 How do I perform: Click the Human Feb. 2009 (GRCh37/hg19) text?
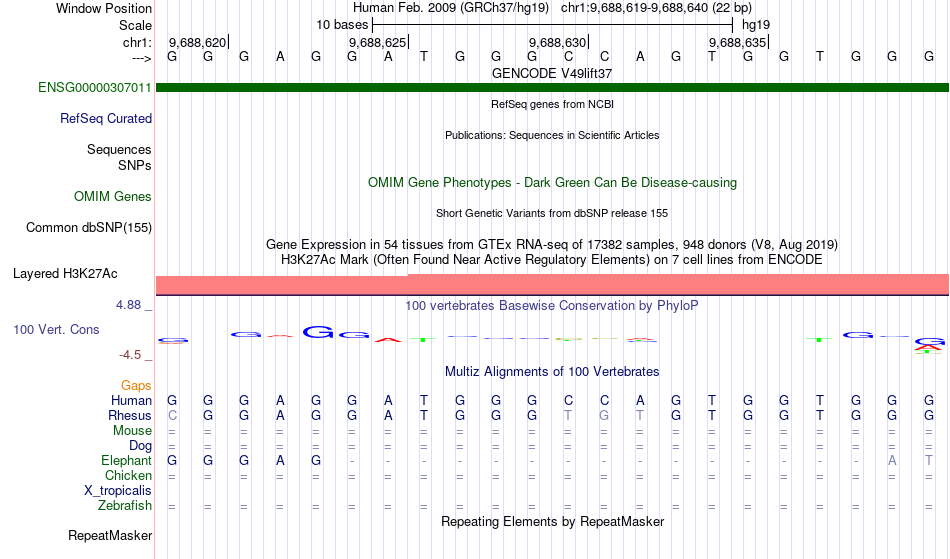coord(451,8)
